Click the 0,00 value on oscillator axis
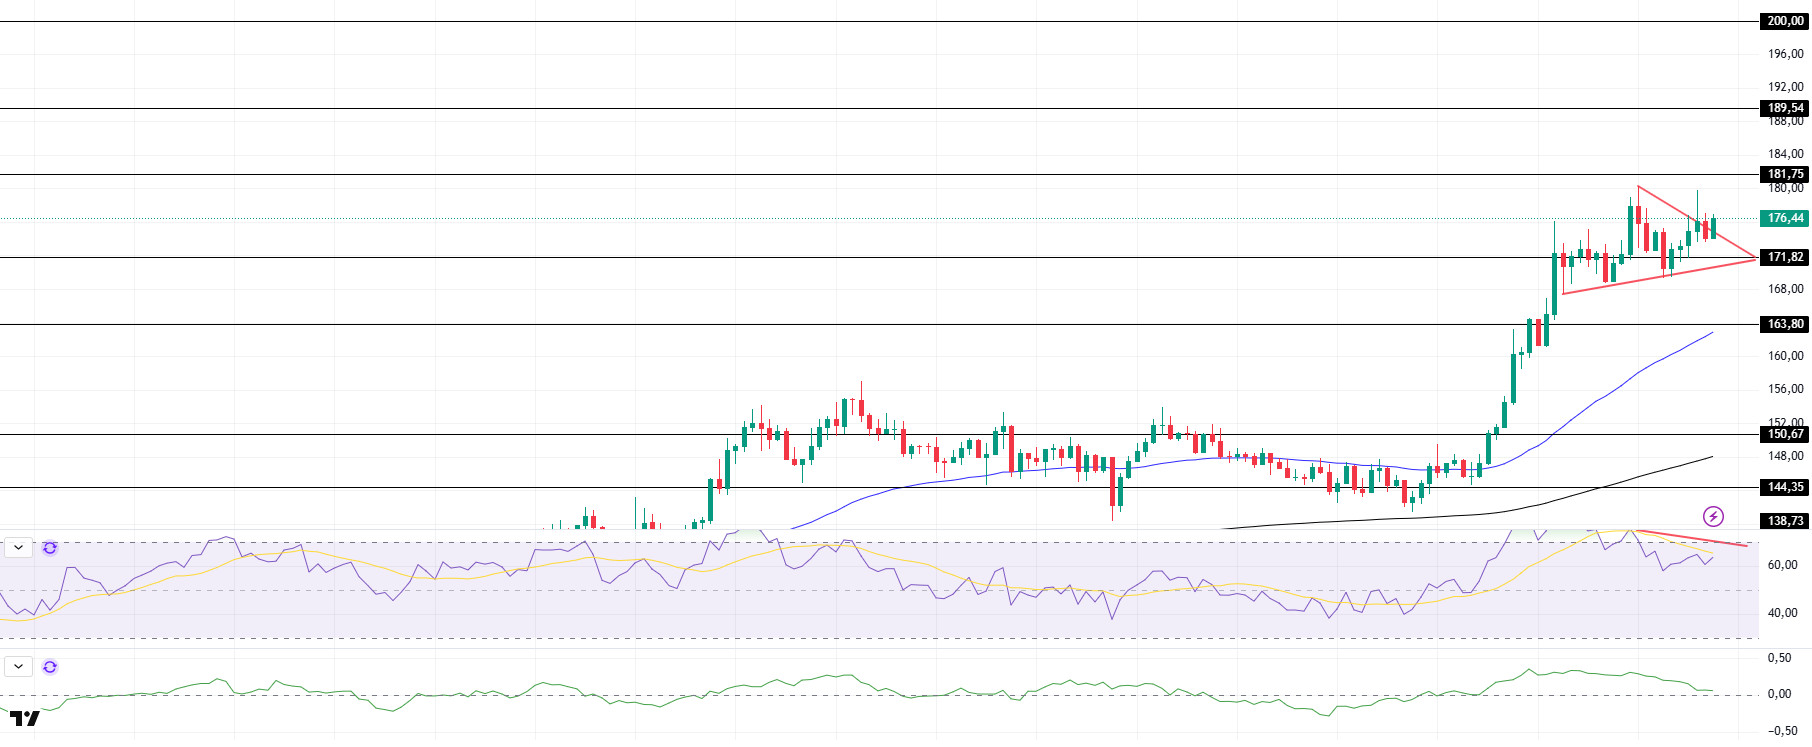Viewport: 1812px width, 747px height. (1779, 694)
